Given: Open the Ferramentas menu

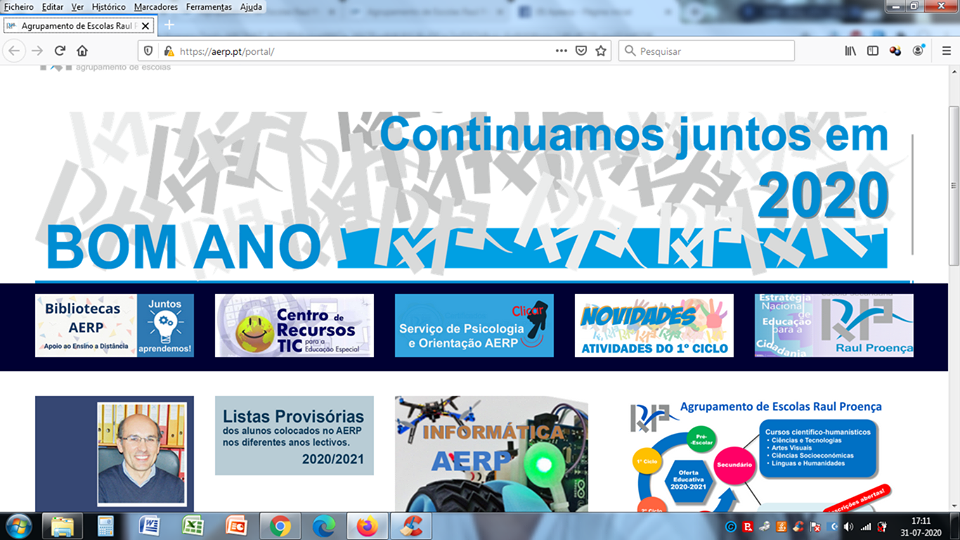Looking at the screenshot, I should click(x=209, y=7).
